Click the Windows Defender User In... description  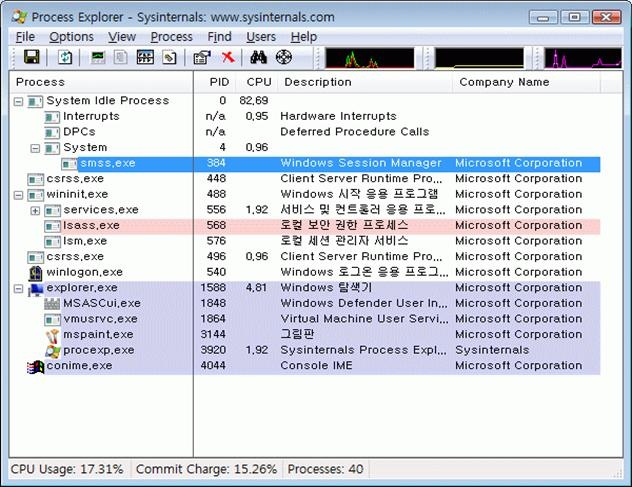[x=364, y=304]
